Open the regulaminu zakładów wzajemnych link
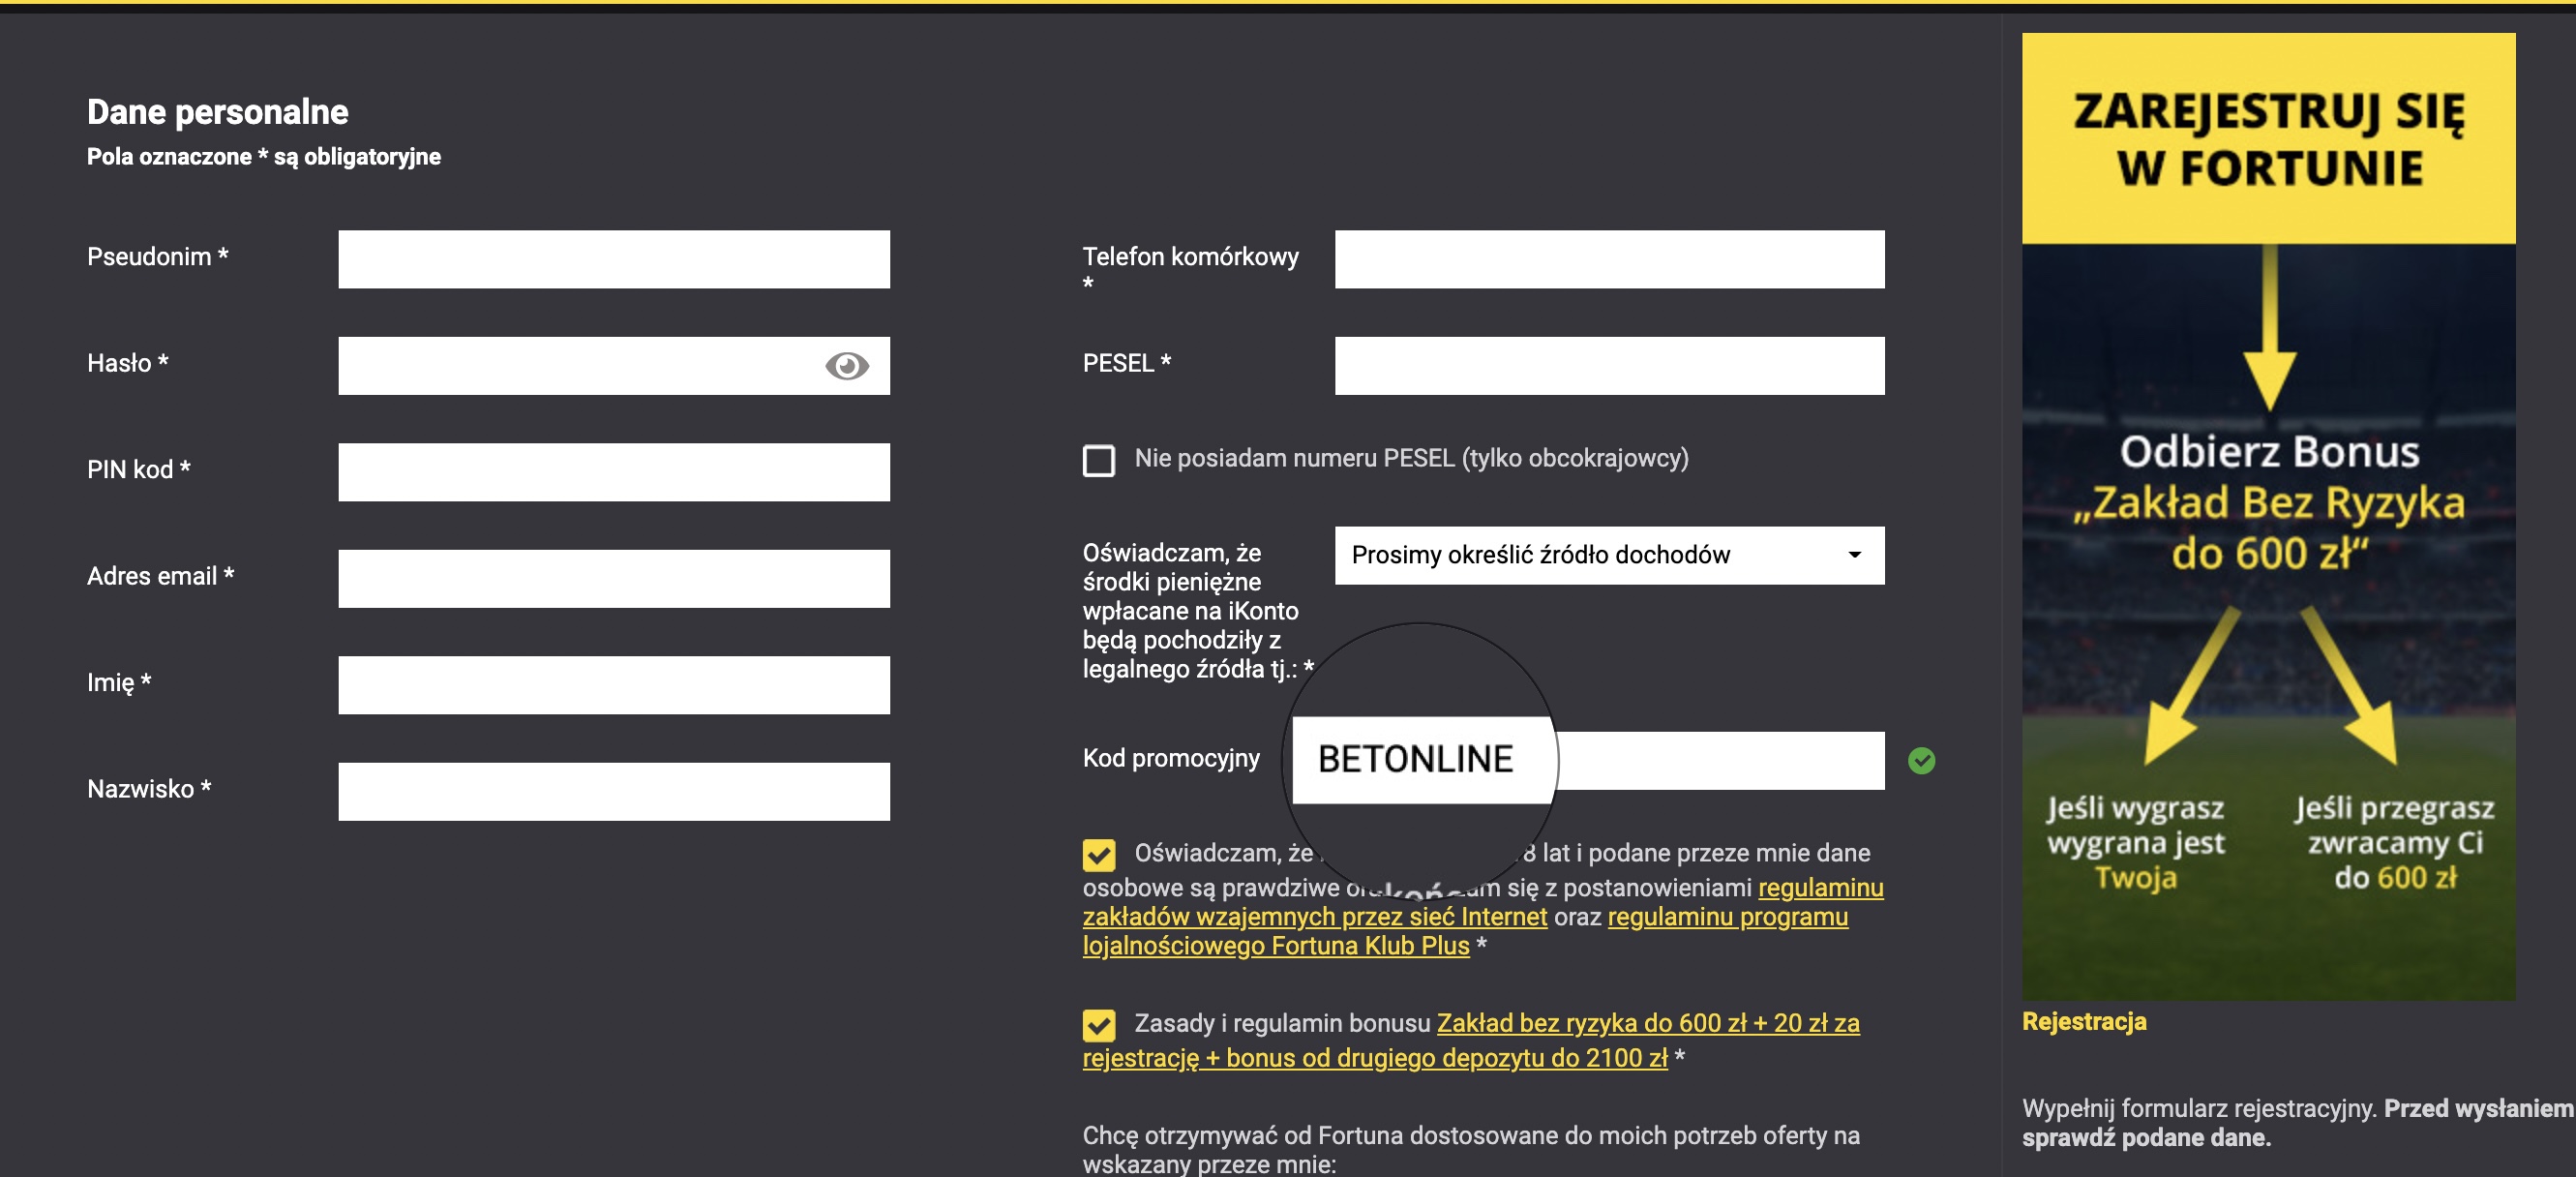 pos(1483,902)
